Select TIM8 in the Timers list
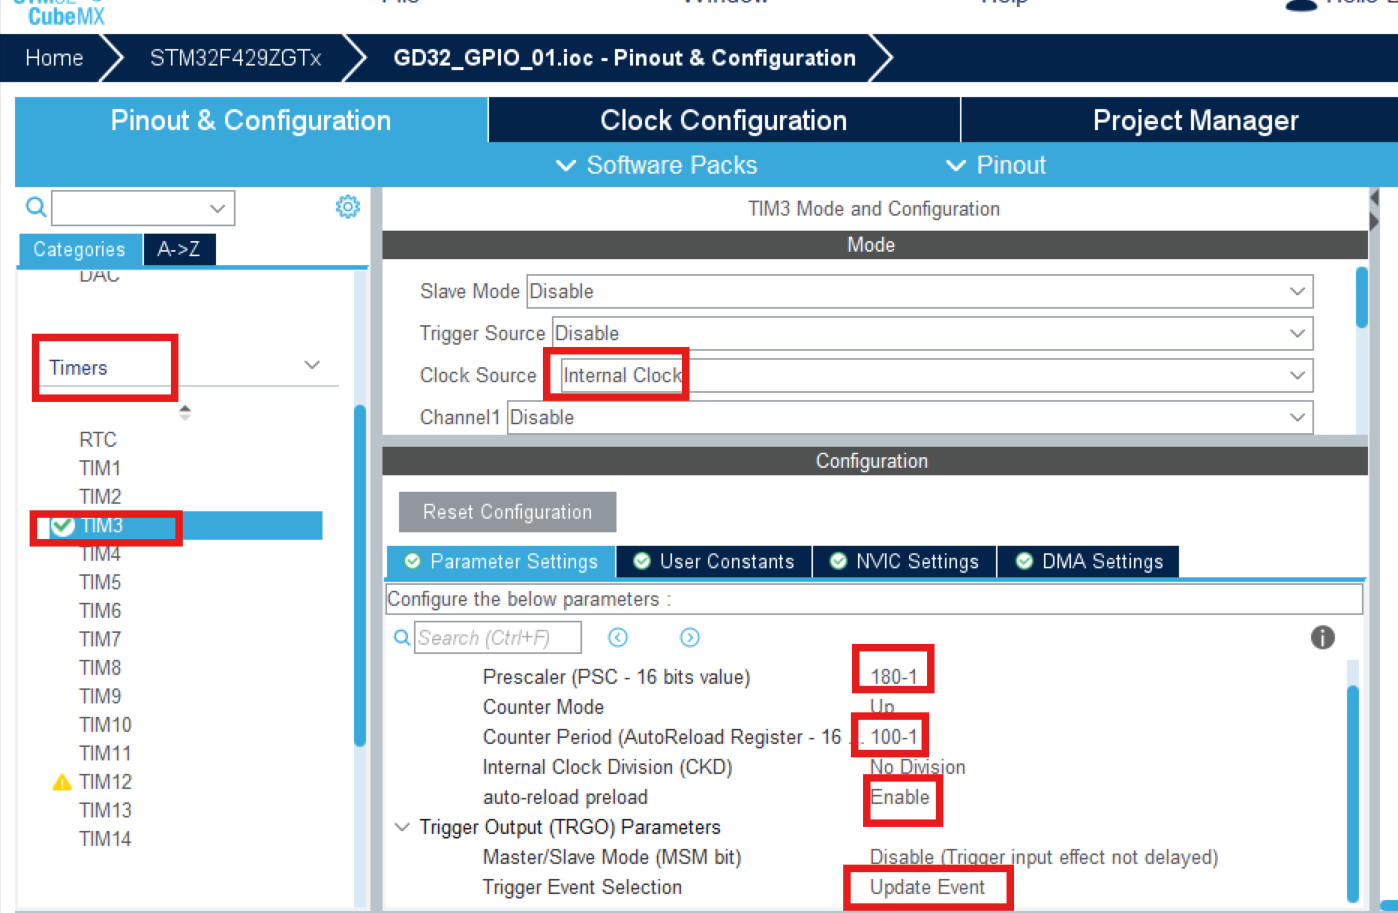The height and width of the screenshot is (913, 1398). [100, 667]
